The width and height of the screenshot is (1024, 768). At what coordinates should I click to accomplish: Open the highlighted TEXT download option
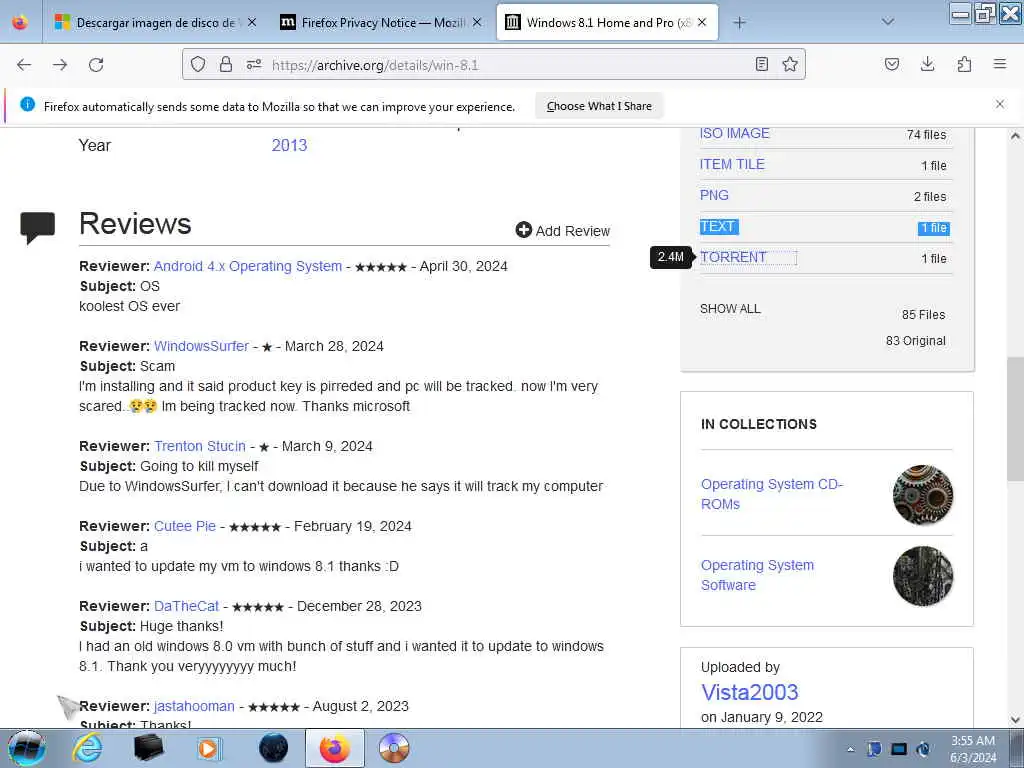718,227
